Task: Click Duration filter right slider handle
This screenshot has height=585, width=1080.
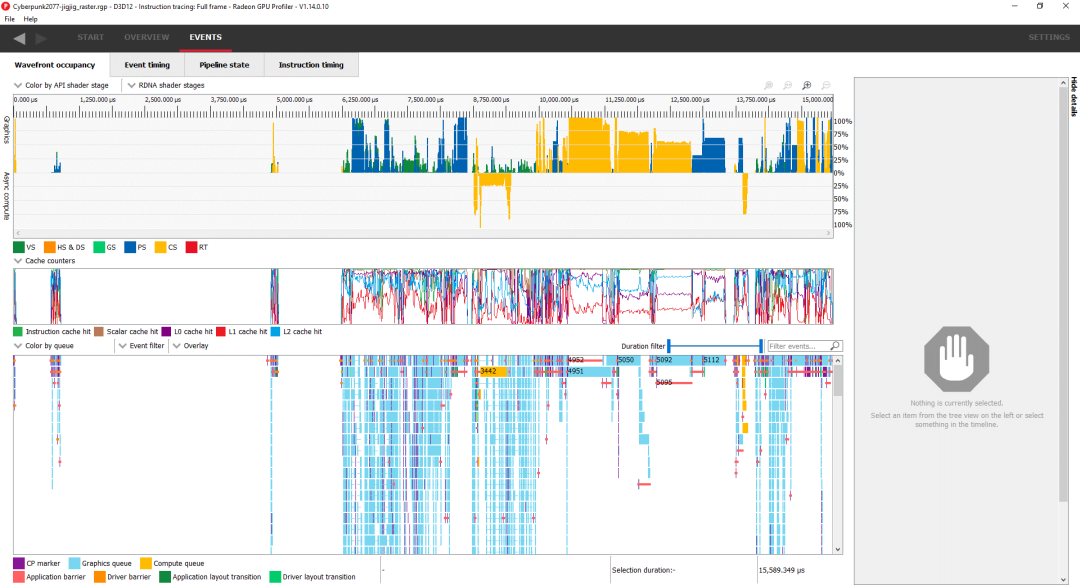Action: [x=761, y=346]
